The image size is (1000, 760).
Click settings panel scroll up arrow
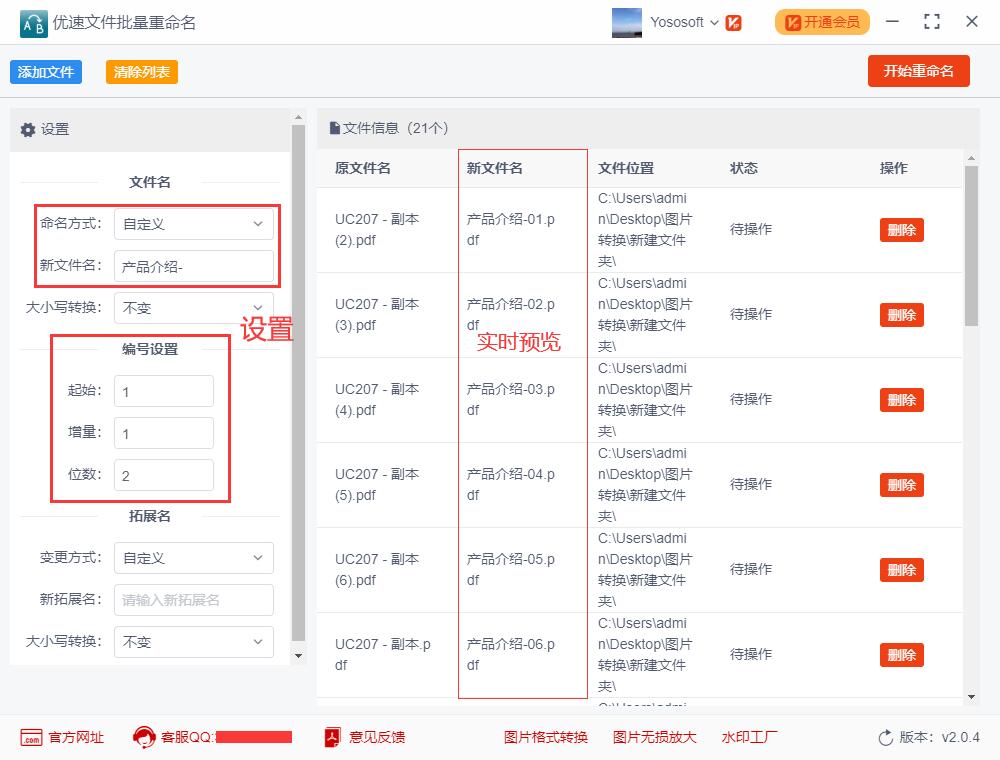pyautogui.click(x=298, y=117)
